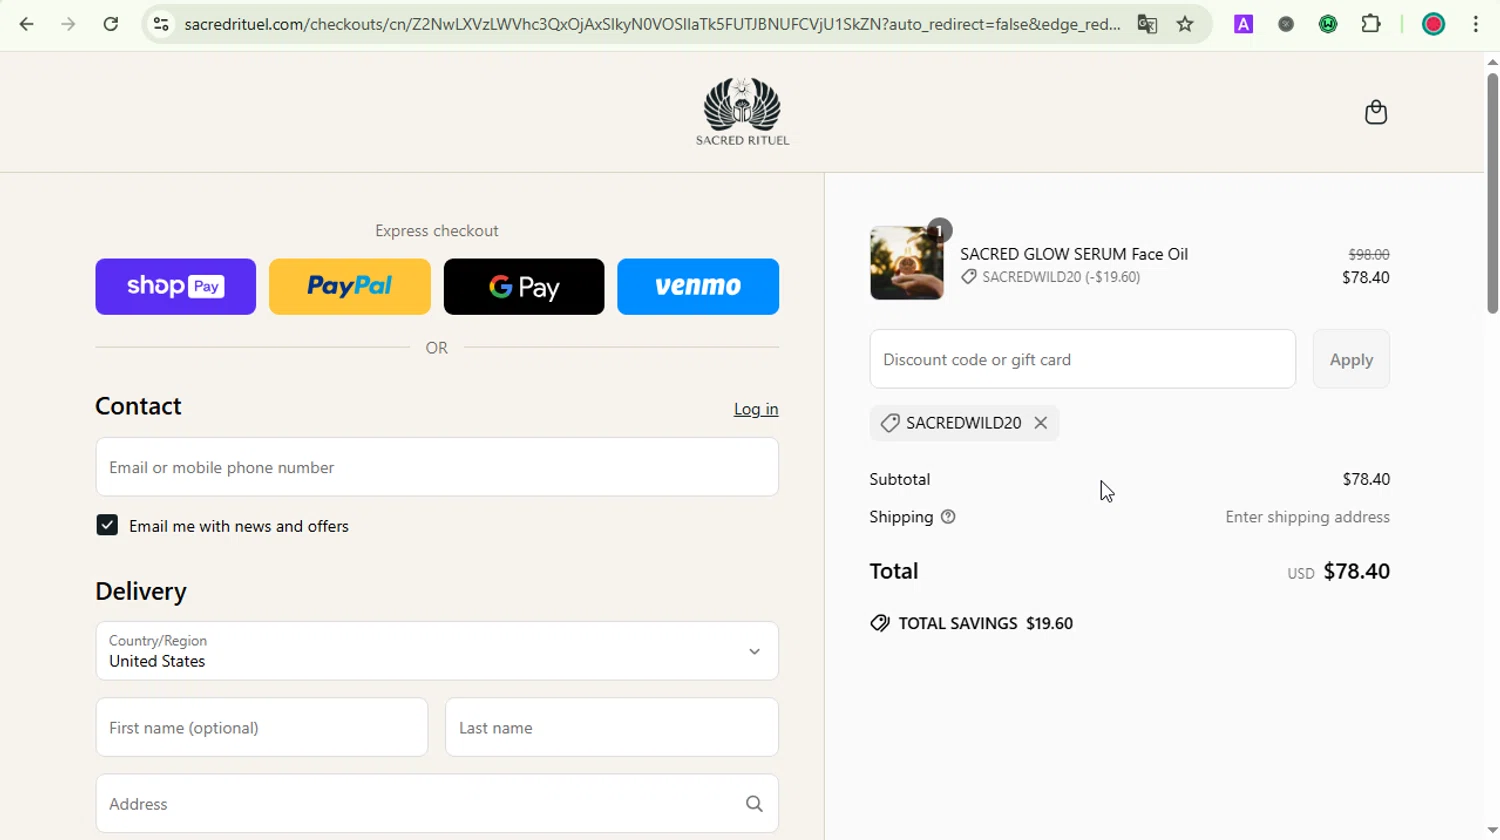Click the browser forward arrow
The height and width of the screenshot is (840, 1500).
click(68, 24)
